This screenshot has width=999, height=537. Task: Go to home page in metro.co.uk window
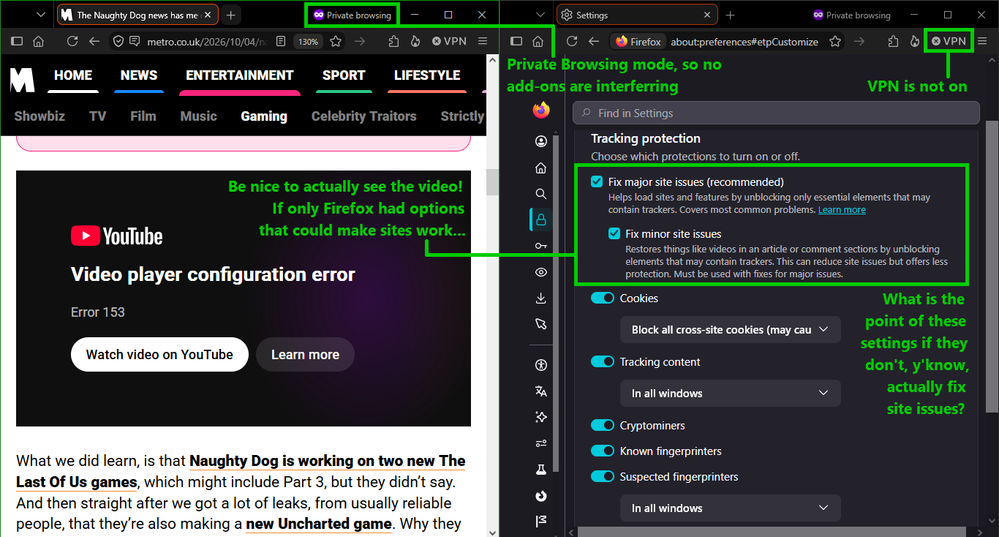pyautogui.click(x=38, y=41)
